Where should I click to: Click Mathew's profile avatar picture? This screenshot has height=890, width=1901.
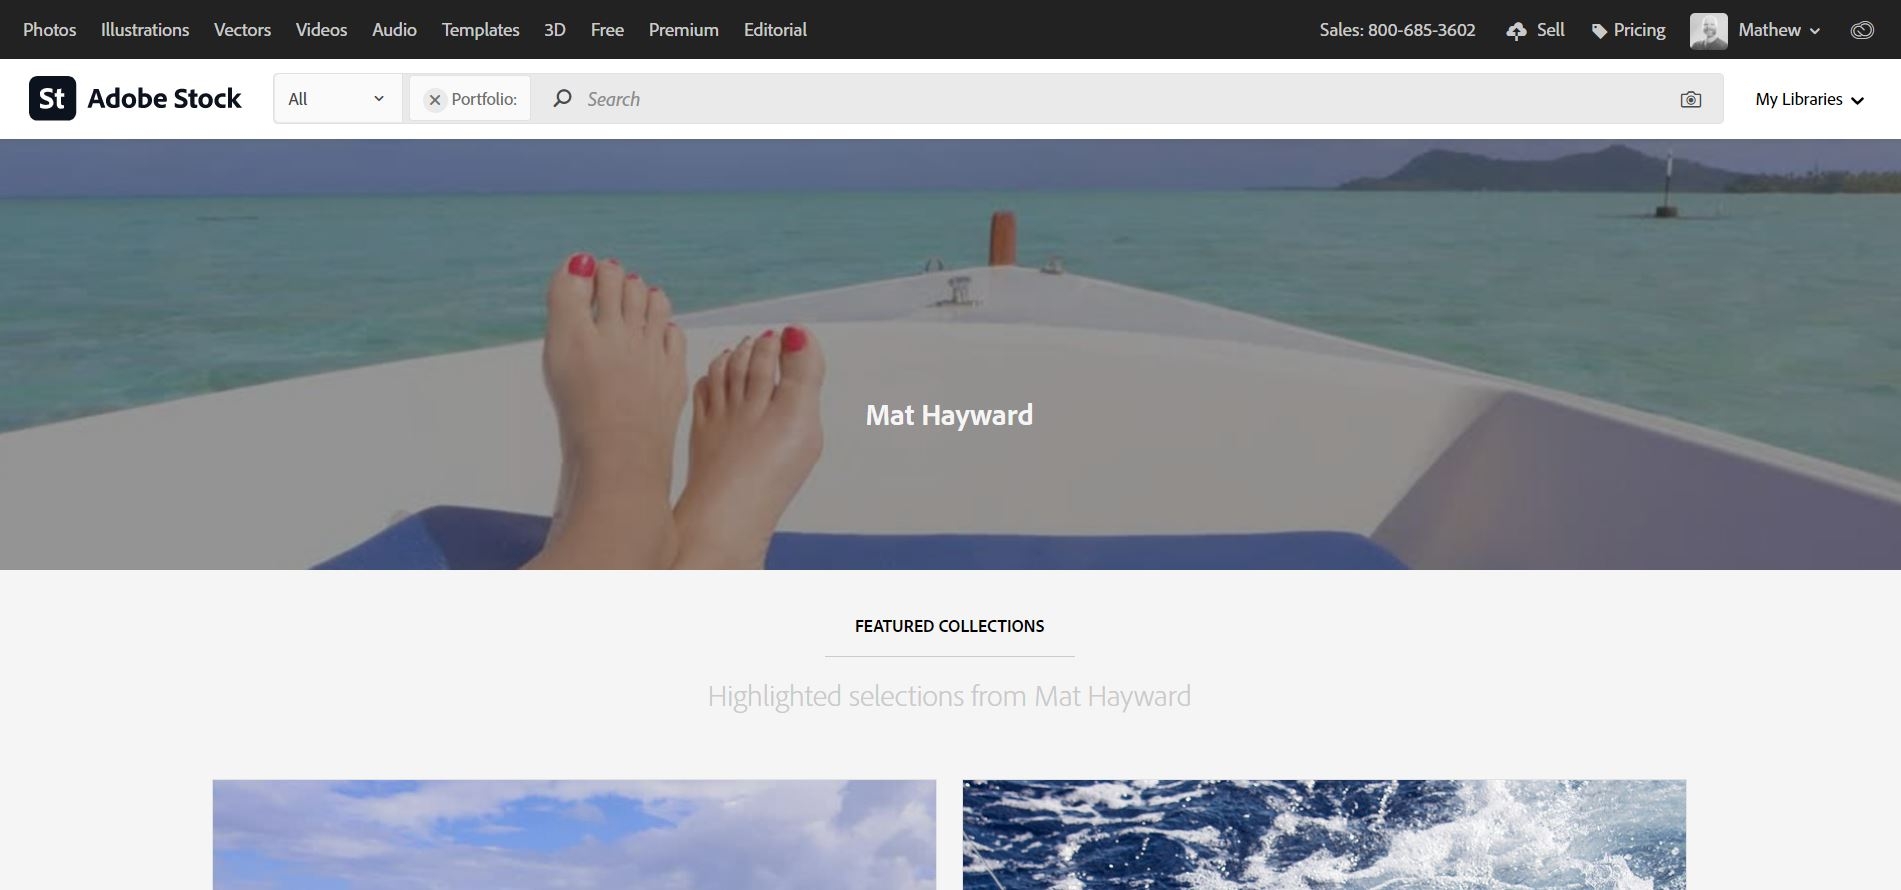[1708, 30]
